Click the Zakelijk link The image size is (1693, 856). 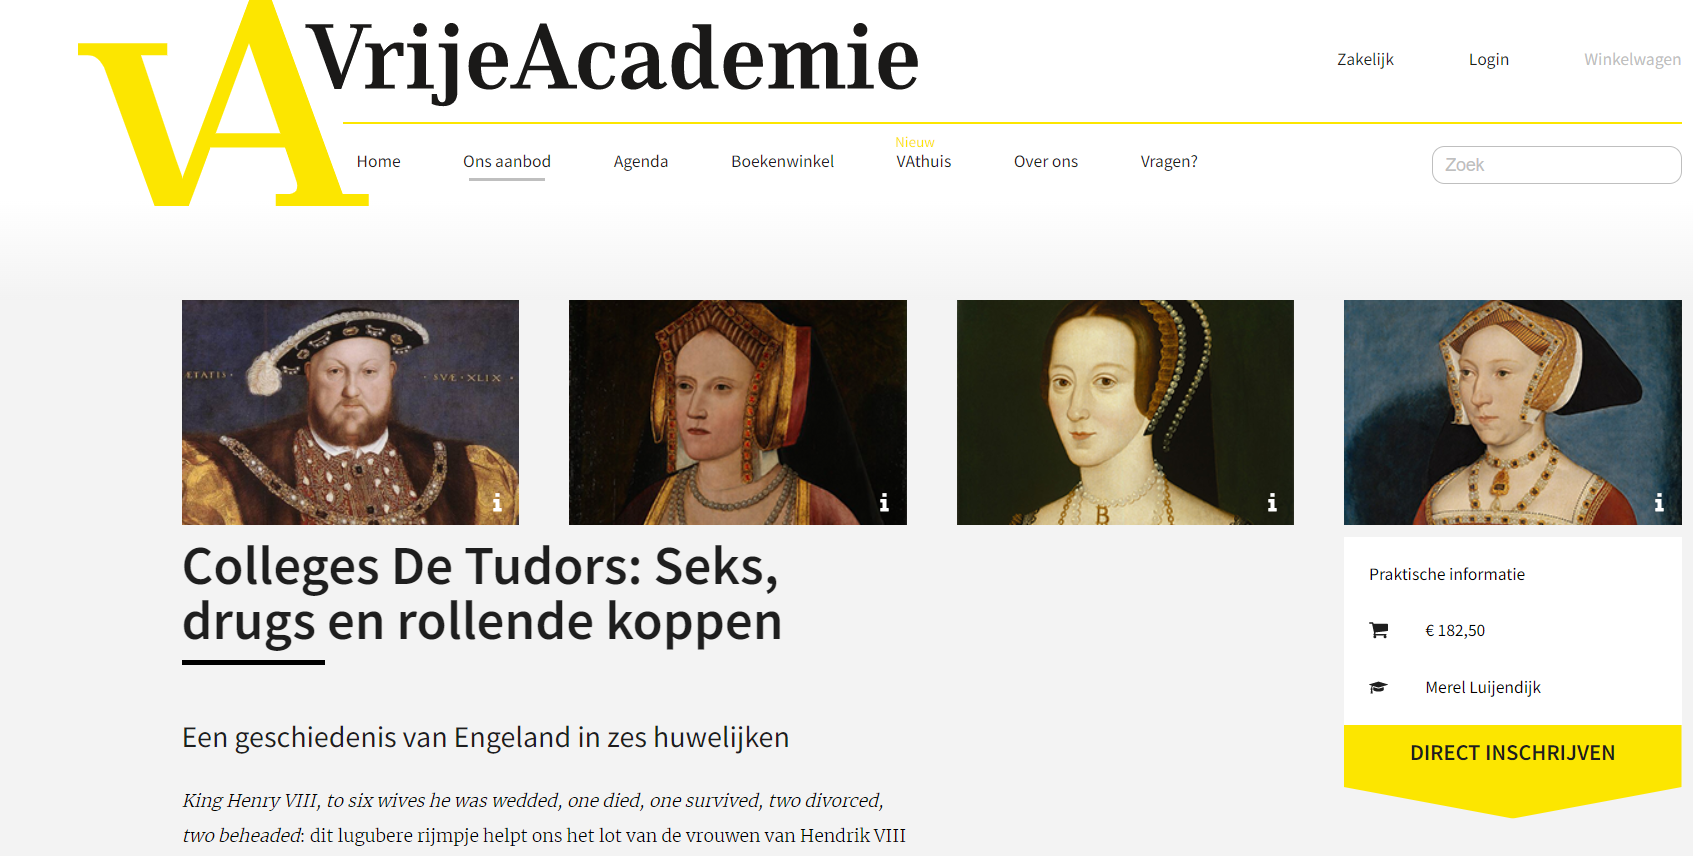[x=1365, y=59]
